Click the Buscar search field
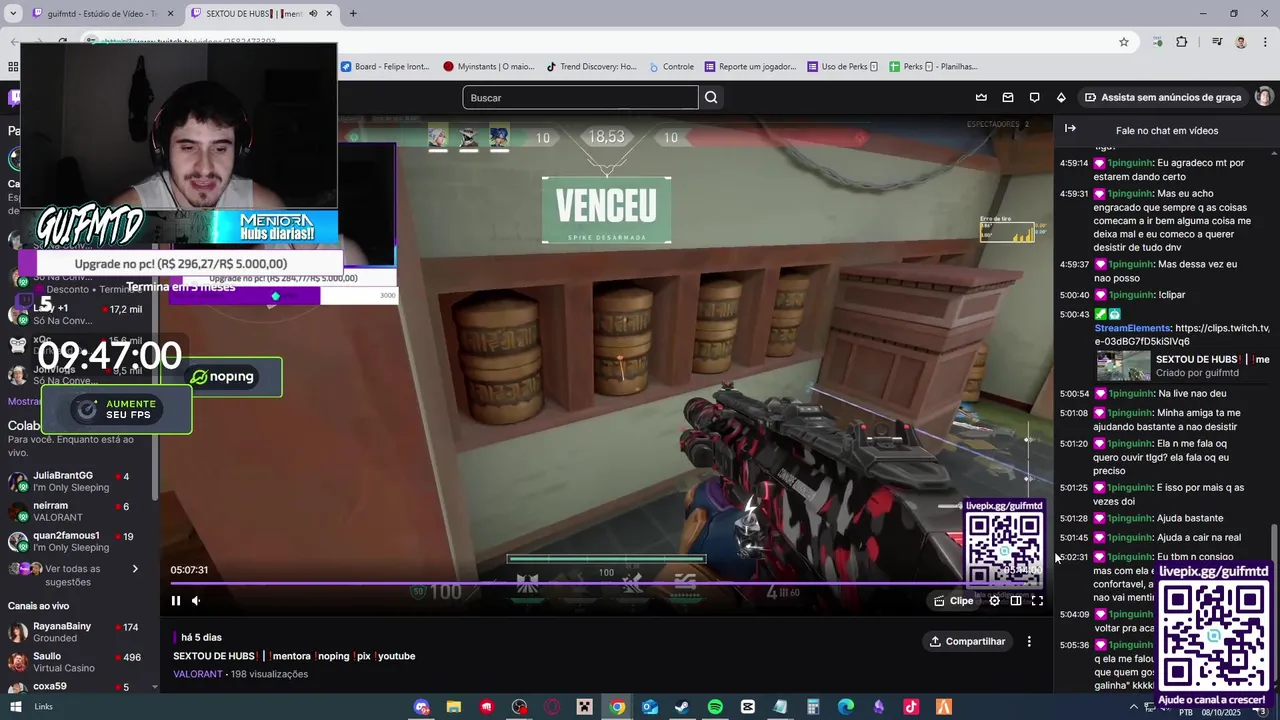The width and height of the screenshot is (1280, 720). point(580,97)
